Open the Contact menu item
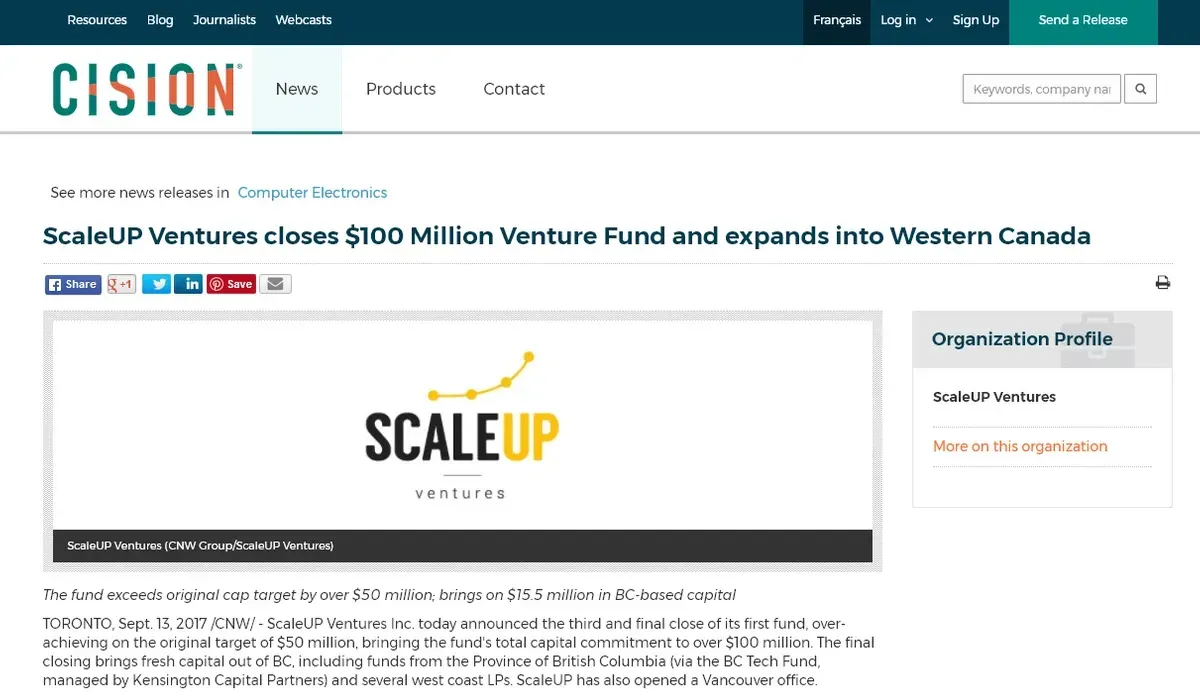 tap(514, 89)
